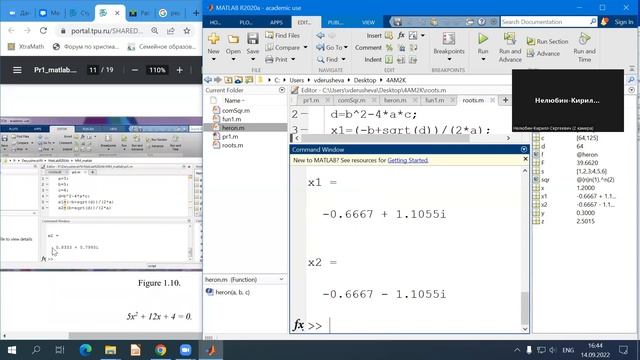Viewport: 640px width, 360px height.
Task: Open the New dropdown arrow
Action: pyautogui.click(x=213, y=60)
